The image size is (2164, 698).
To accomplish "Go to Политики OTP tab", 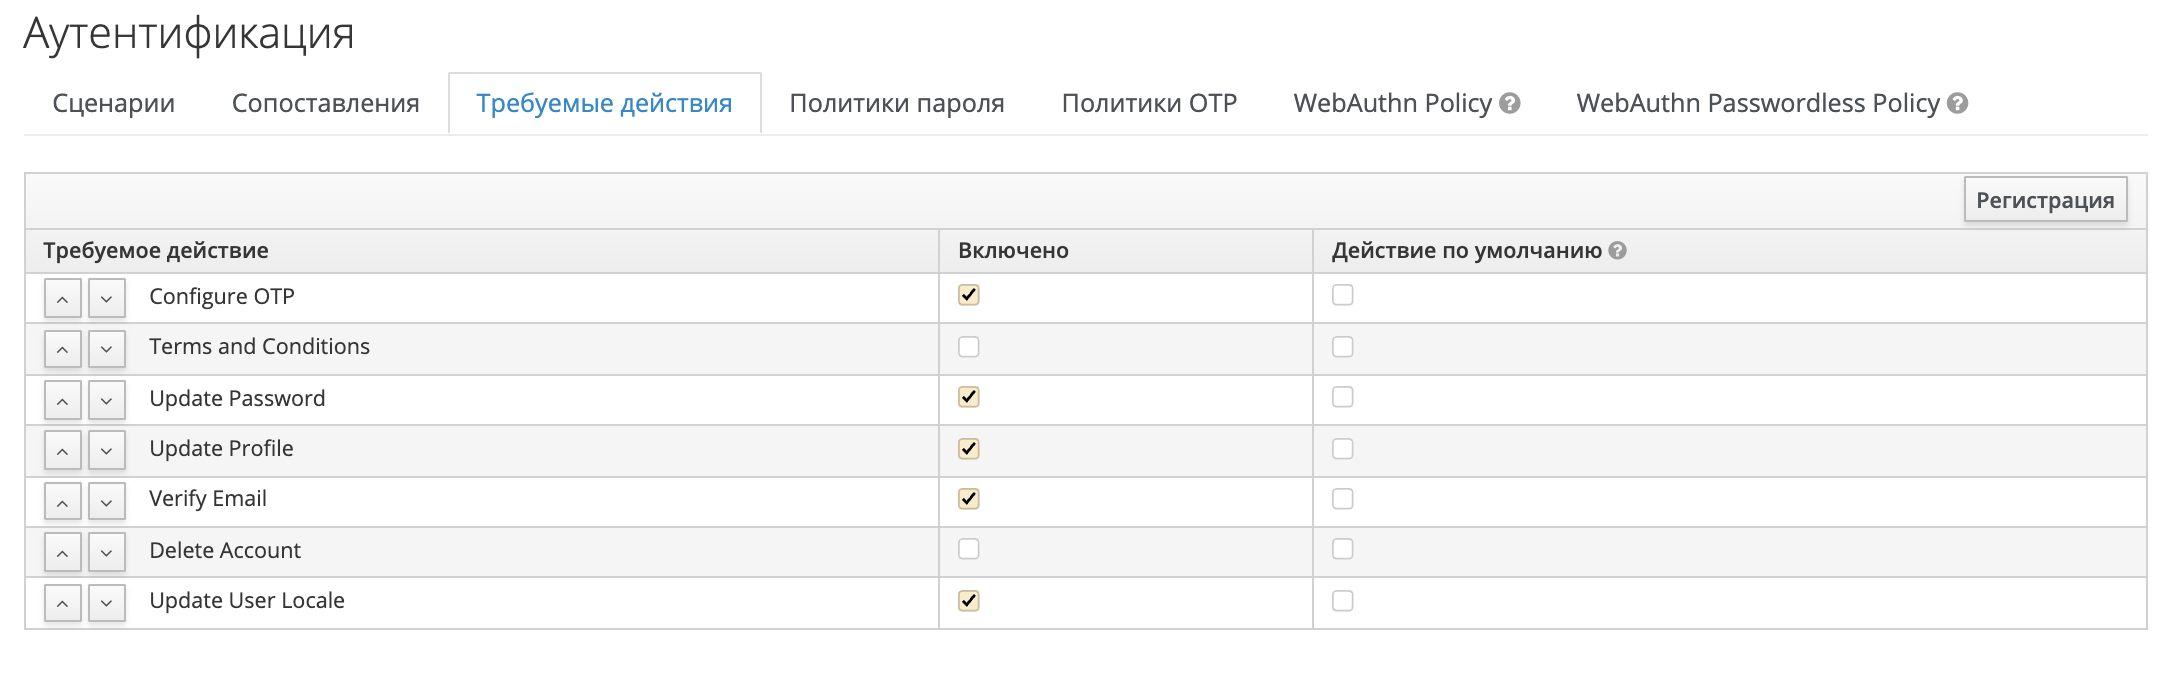I will pyautogui.click(x=1149, y=103).
